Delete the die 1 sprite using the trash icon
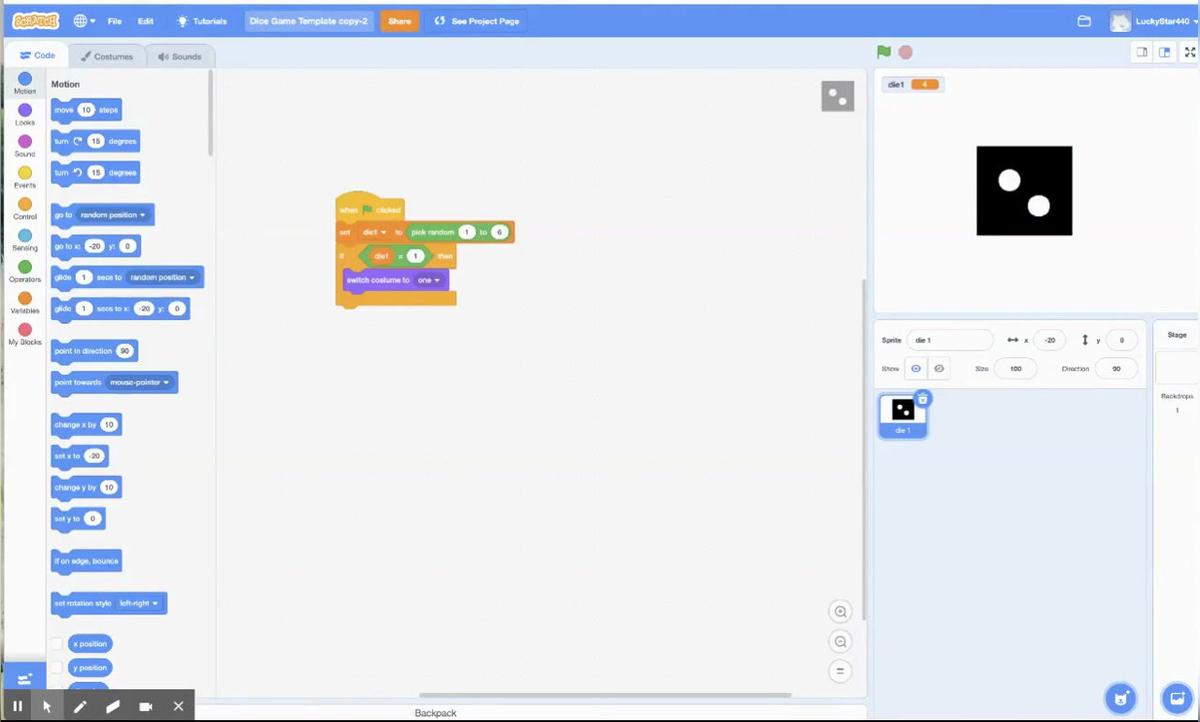The image size is (1200, 722). (923, 399)
